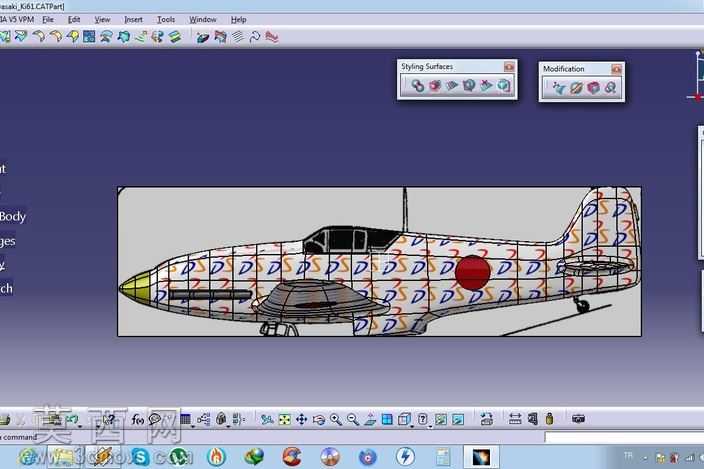Open the Insert menu
Viewport: 704px width, 469px height.
[x=133, y=20]
